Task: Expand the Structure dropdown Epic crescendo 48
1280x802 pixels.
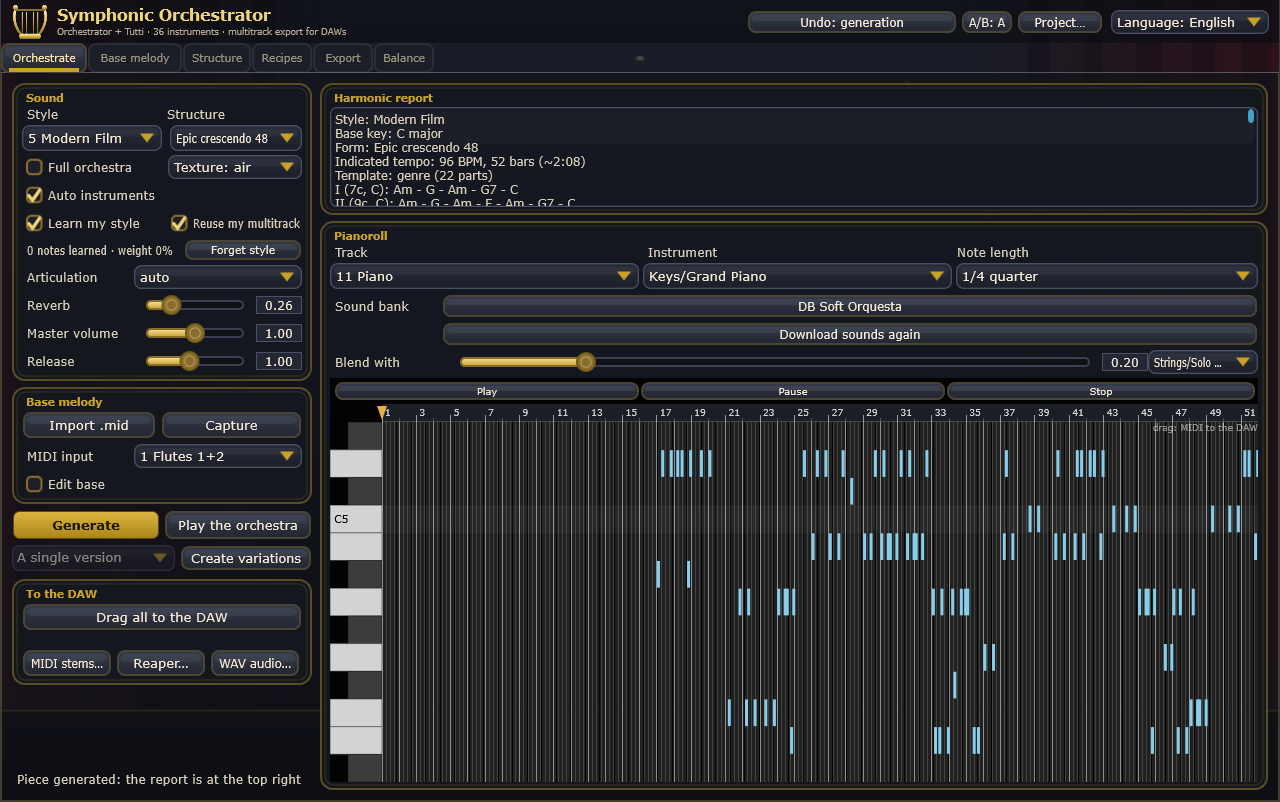Action: click(235, 138)
